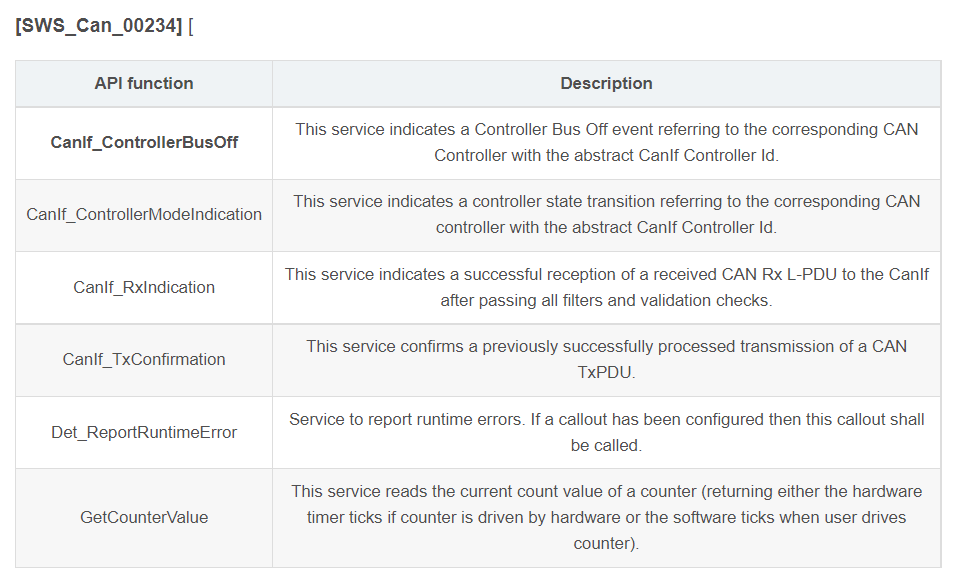Click the word TxPDU in the description

606,372
